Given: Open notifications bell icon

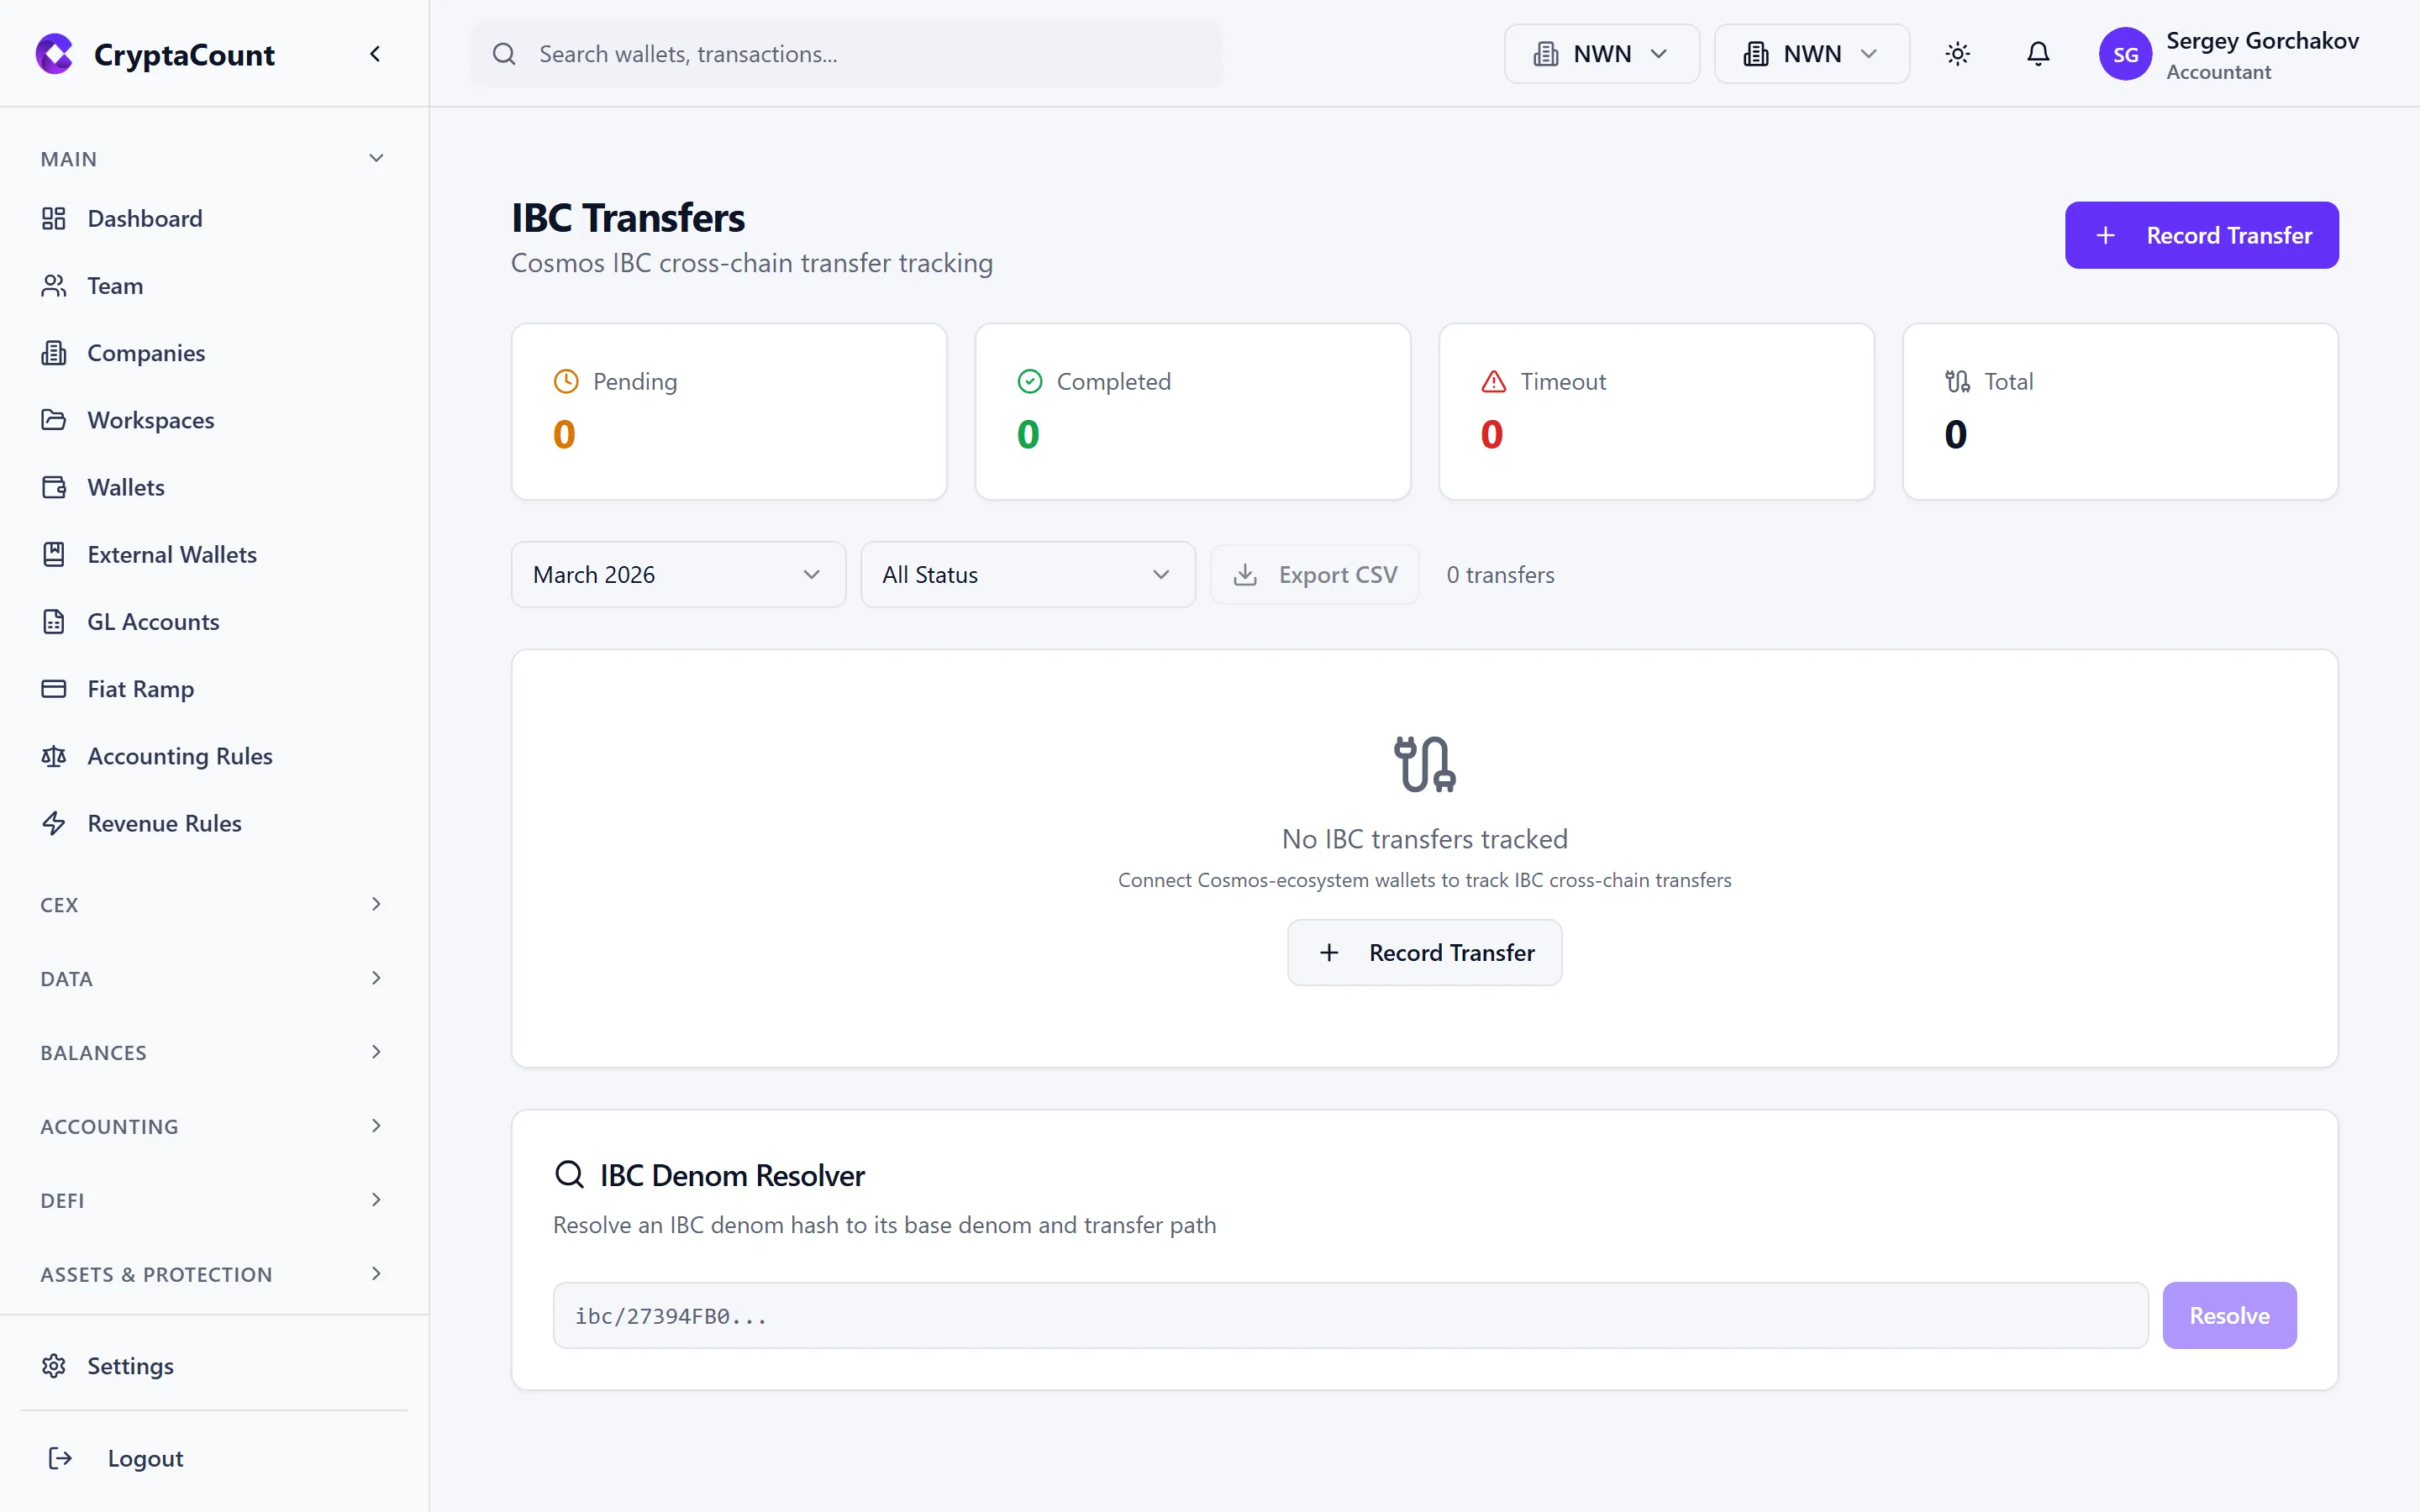Looking at the screenshot, I should tap(2037, 54).
